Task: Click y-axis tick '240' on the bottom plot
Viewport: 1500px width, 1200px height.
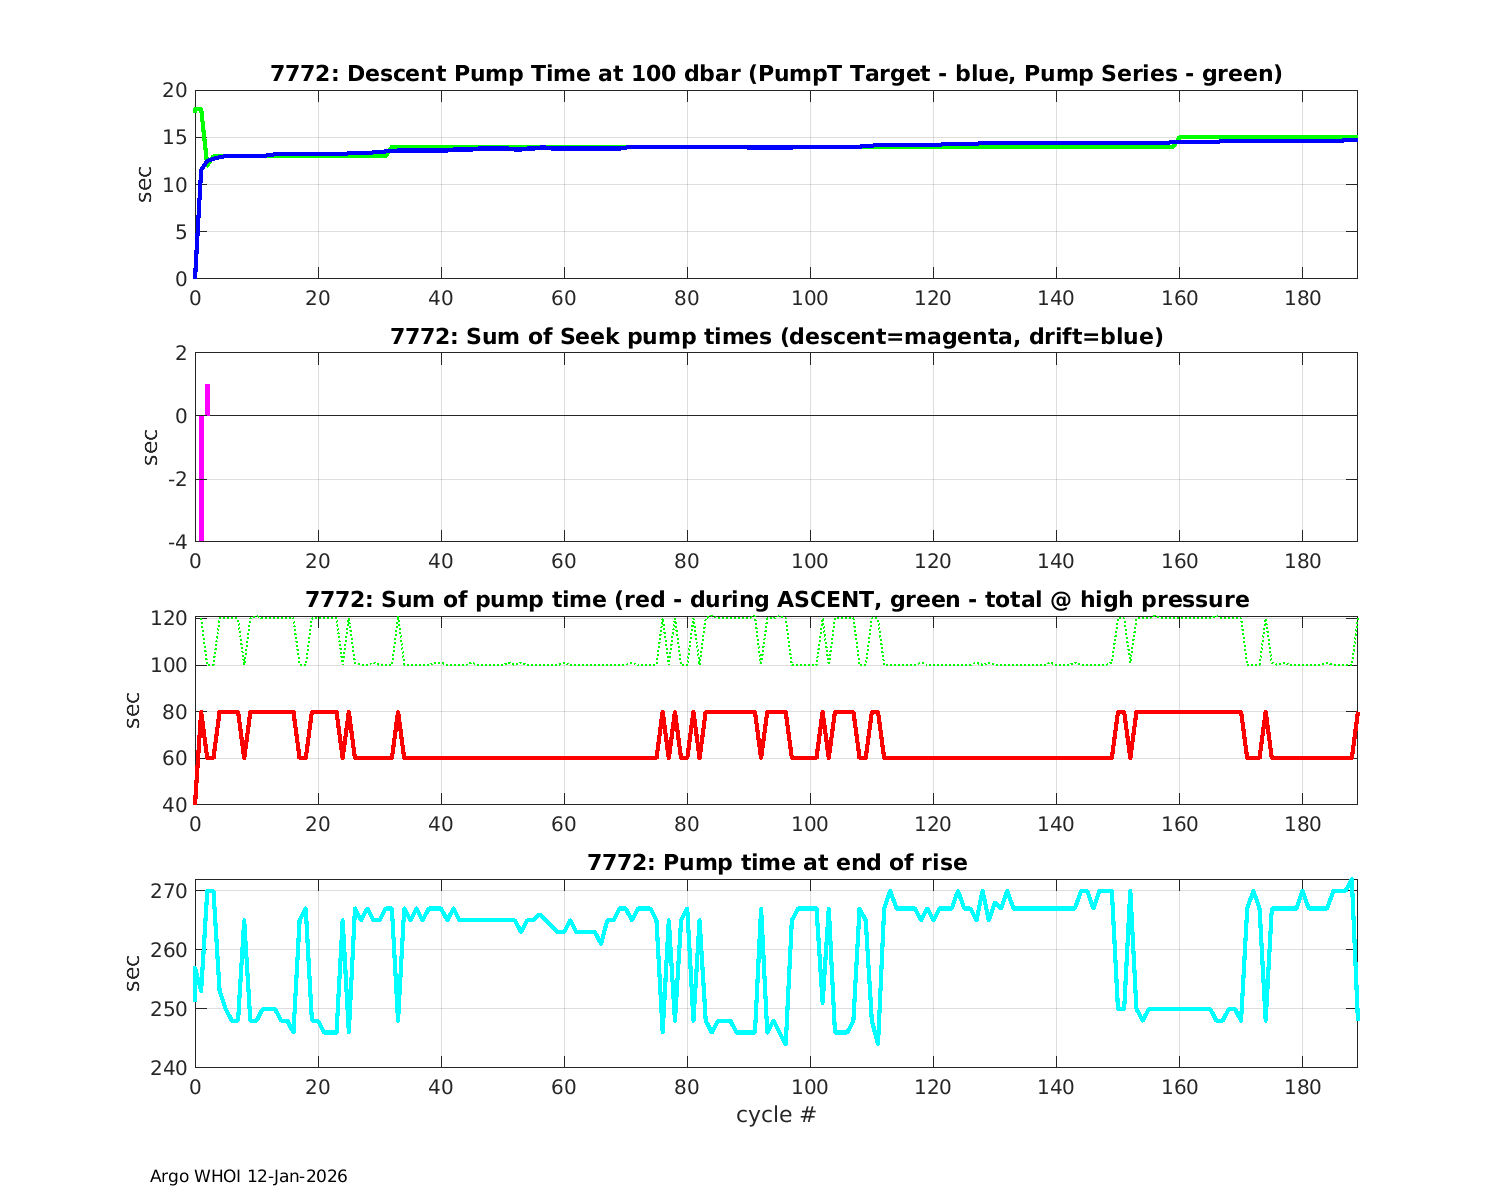Action: tap(170, 1068)
